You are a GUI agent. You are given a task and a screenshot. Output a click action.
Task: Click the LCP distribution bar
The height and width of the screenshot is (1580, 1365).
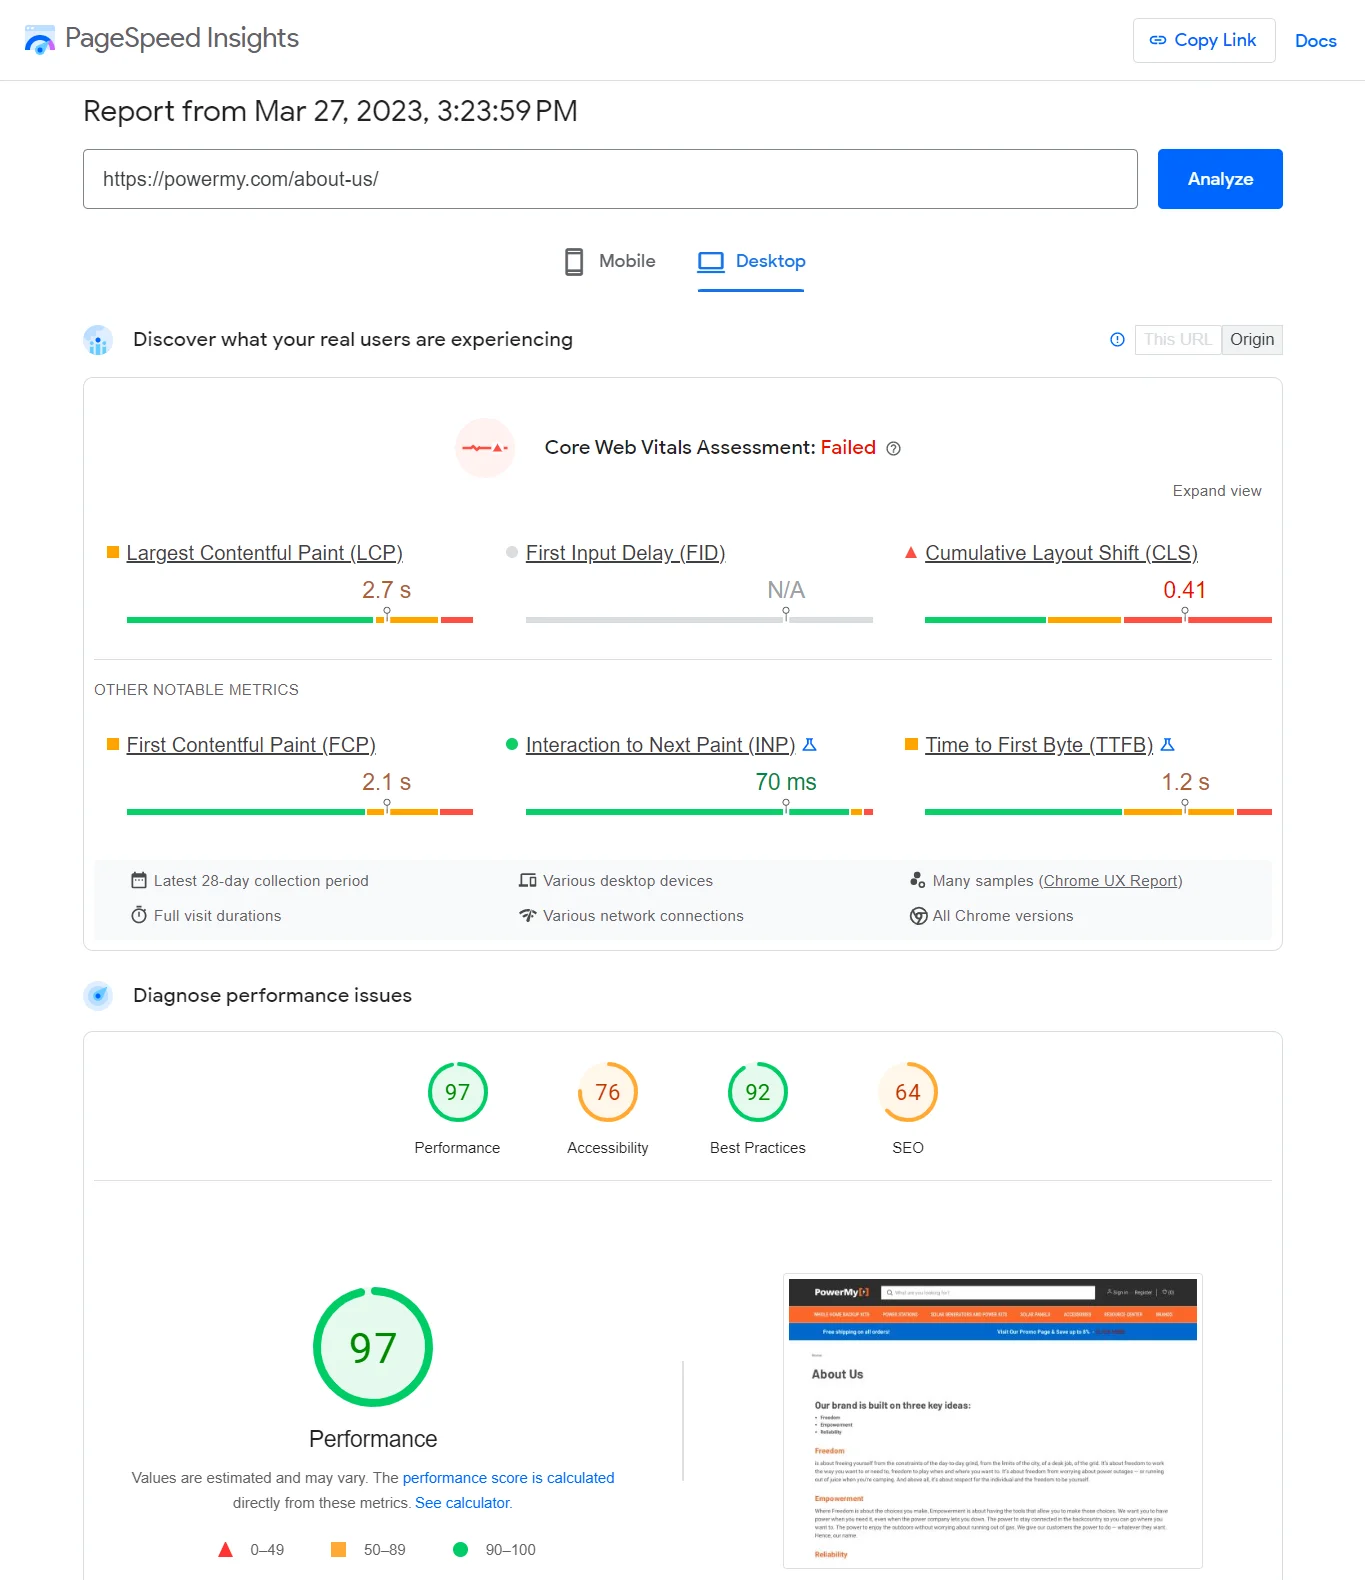click(x=300, y=620)
